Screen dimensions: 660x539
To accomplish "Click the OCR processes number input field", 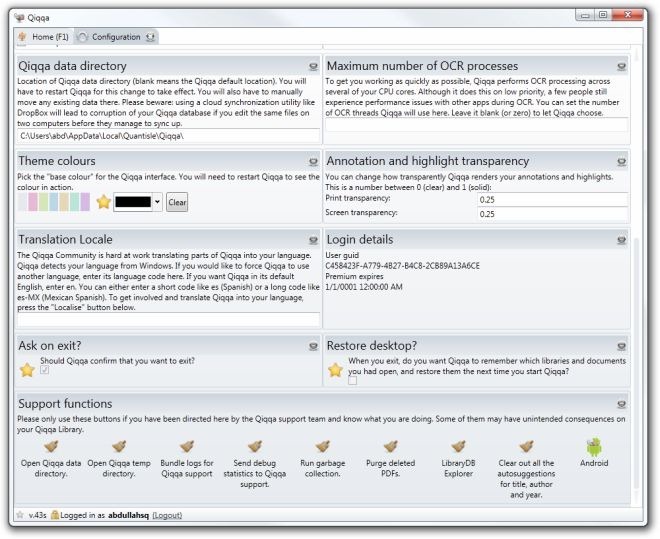I will (x=476, y=125).
